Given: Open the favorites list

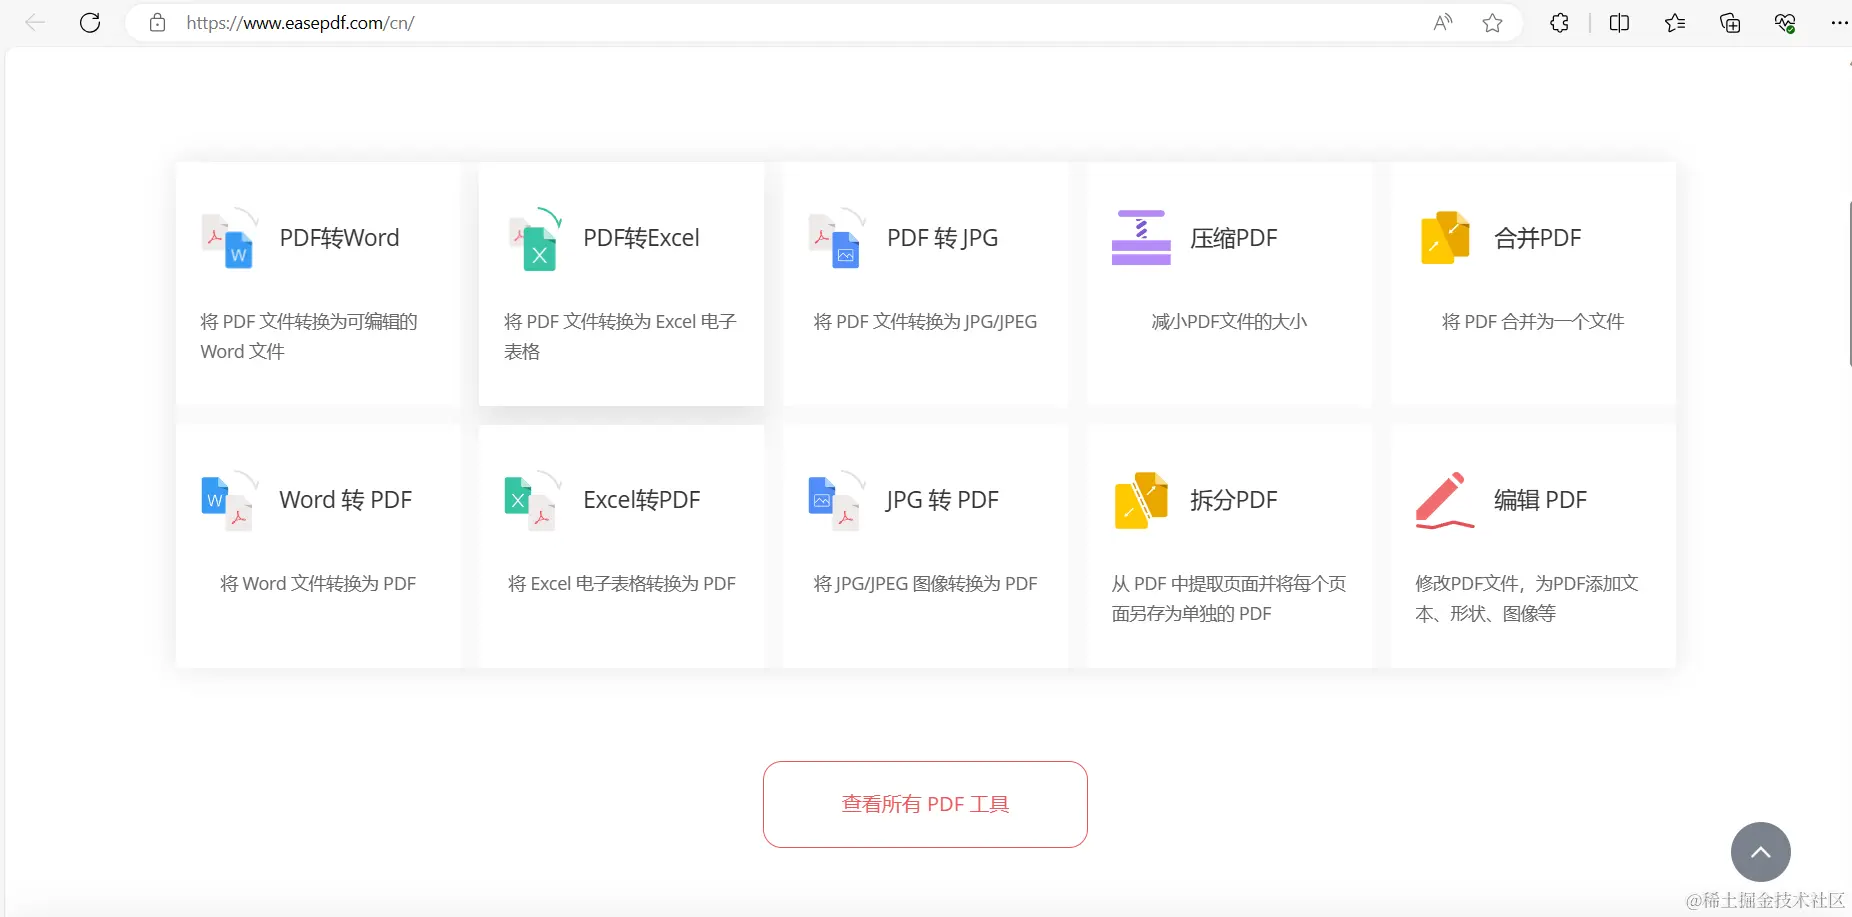Looking at the screenshot, I should [x=1675, y=23].
